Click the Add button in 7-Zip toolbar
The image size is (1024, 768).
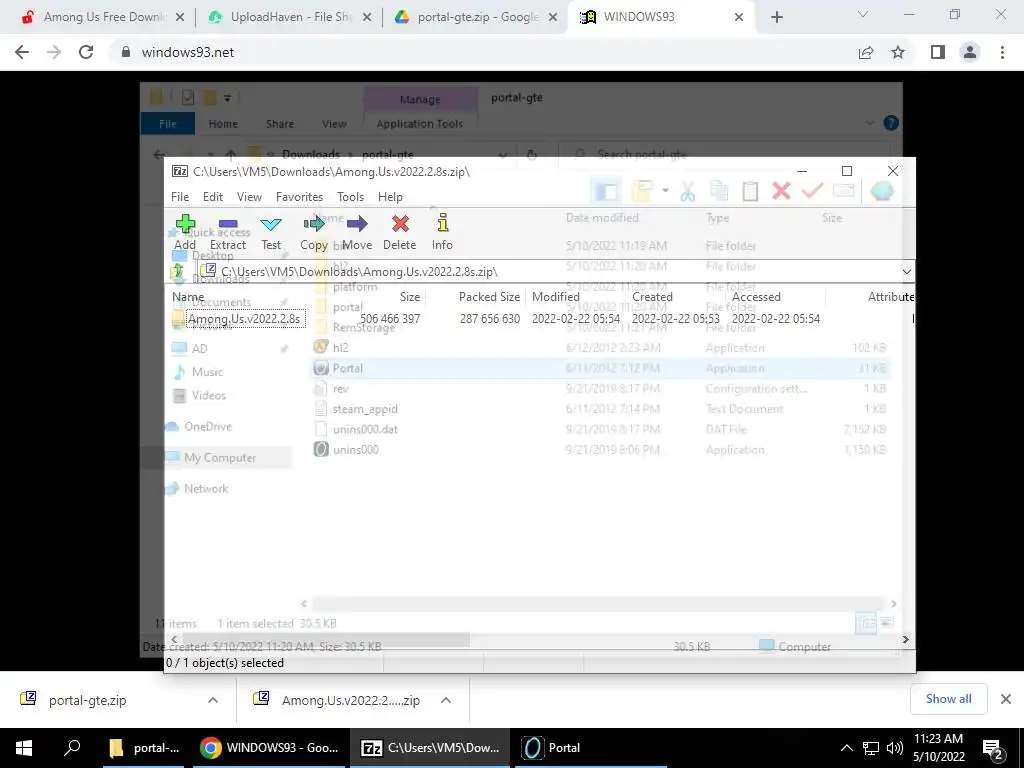pos(185,232)
